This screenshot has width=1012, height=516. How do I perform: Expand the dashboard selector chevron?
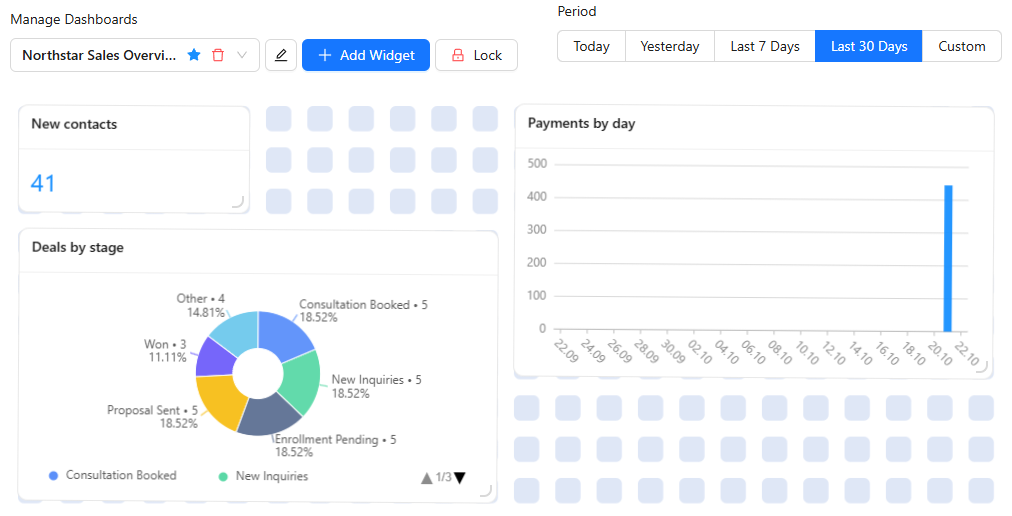pos(242,55)
